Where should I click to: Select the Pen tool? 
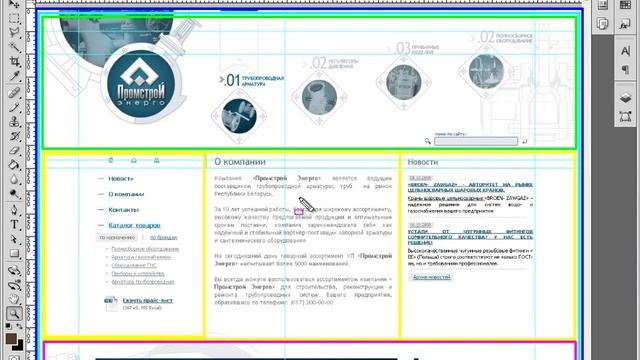click(x=14, y=210)
